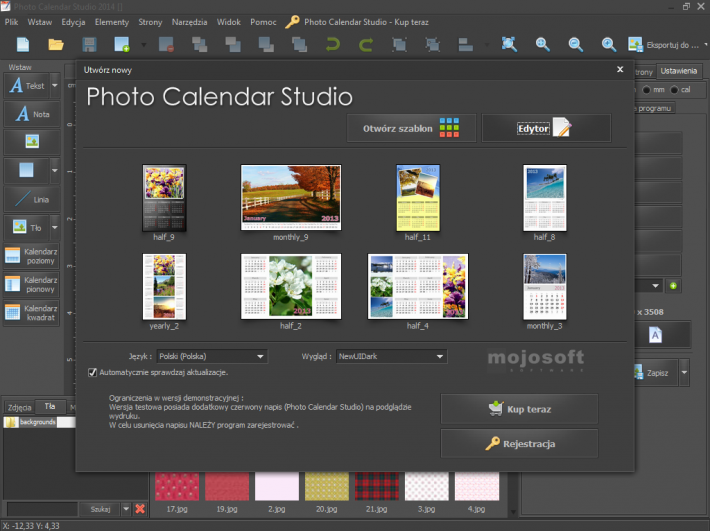The image size is (710, 531).
Task: Click the Tło background tool
Action: point(27,227)
